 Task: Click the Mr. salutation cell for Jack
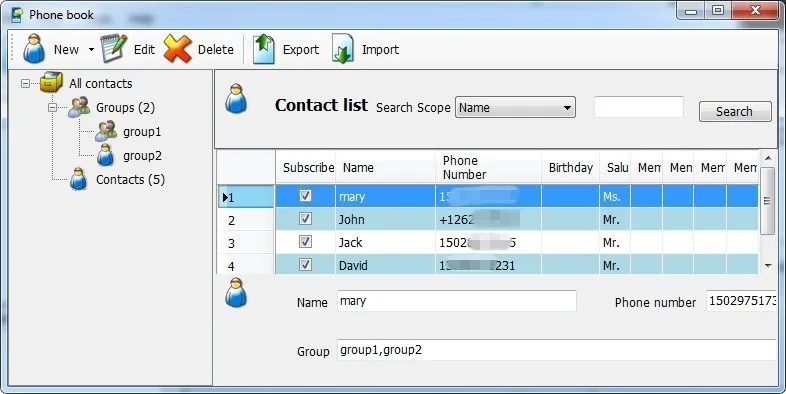(615, 243)
